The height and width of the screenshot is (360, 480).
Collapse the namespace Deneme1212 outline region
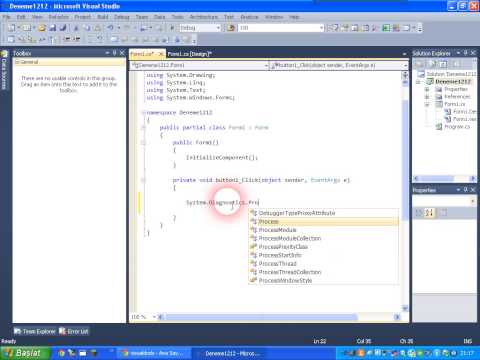click(143, 113)
